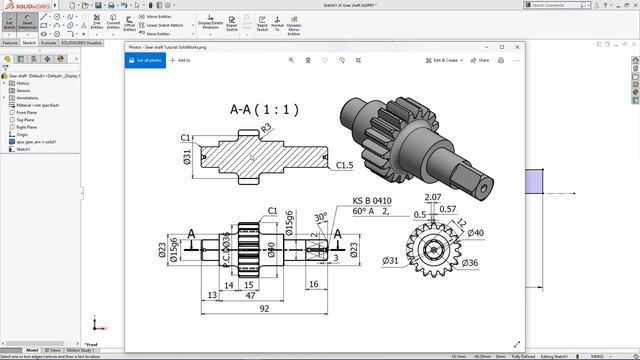Click the Offset Entities tool
The image size is (640, 360).
(x=129, y=24)
